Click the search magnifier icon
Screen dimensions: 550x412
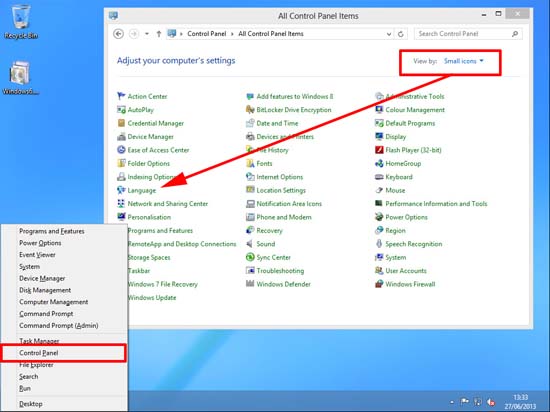pyautogui.click(x=515, y=34)
